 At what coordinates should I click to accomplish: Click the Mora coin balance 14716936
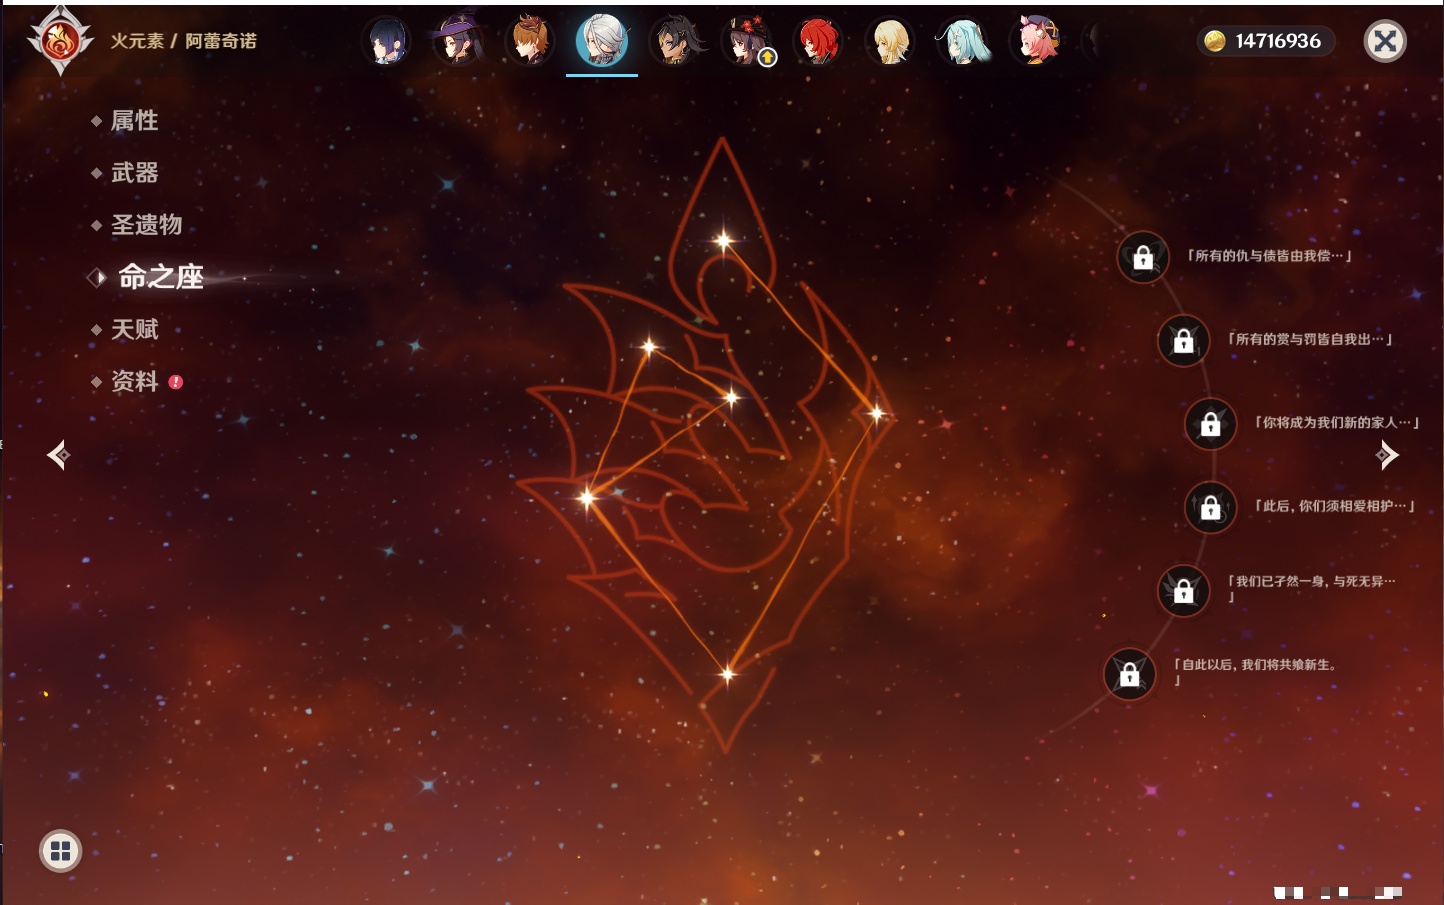click(1266, 41)
